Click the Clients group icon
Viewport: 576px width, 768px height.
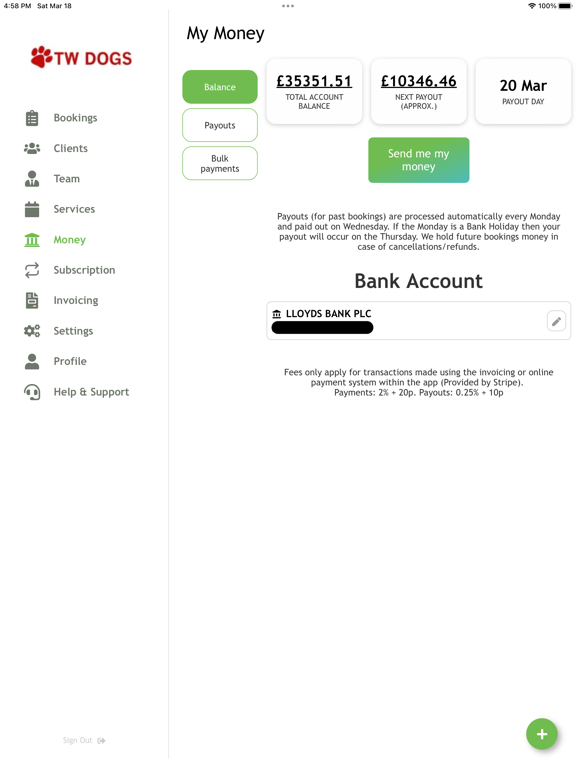32,148
